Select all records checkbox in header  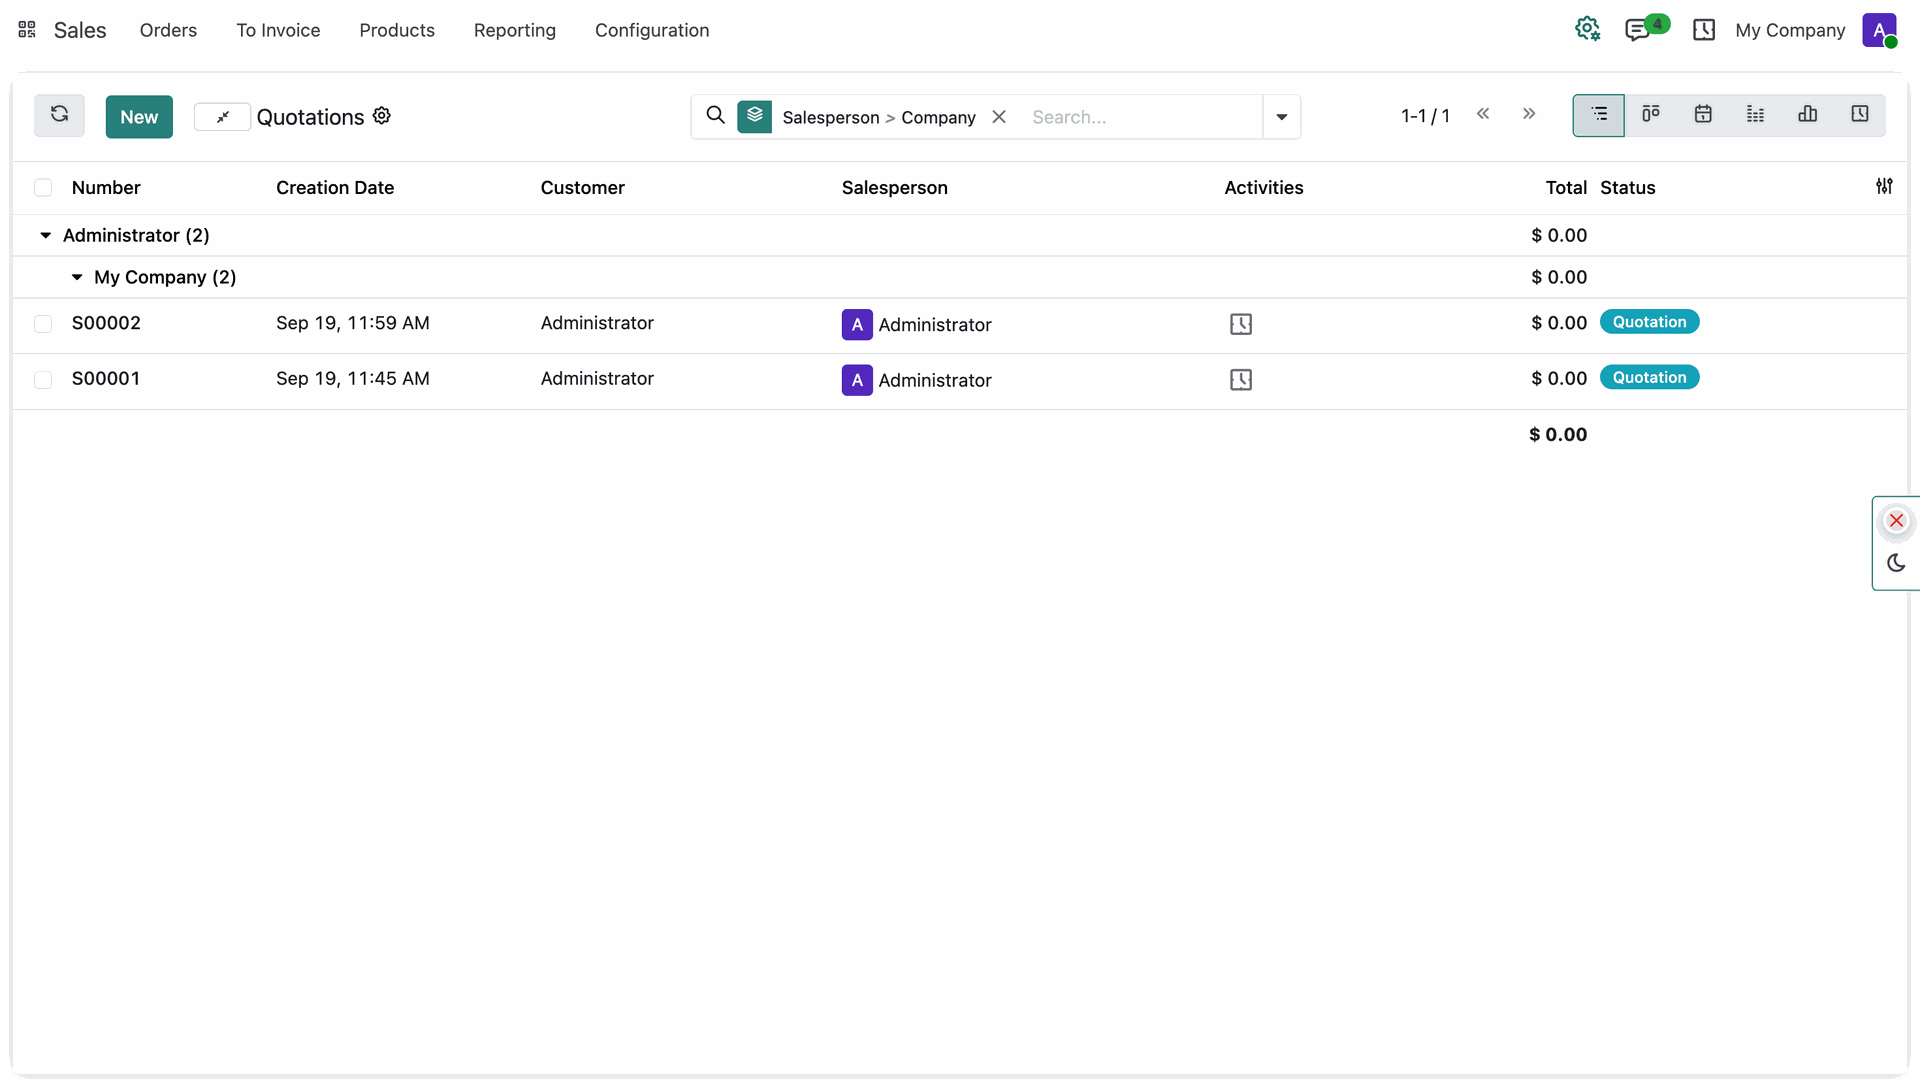43,188
